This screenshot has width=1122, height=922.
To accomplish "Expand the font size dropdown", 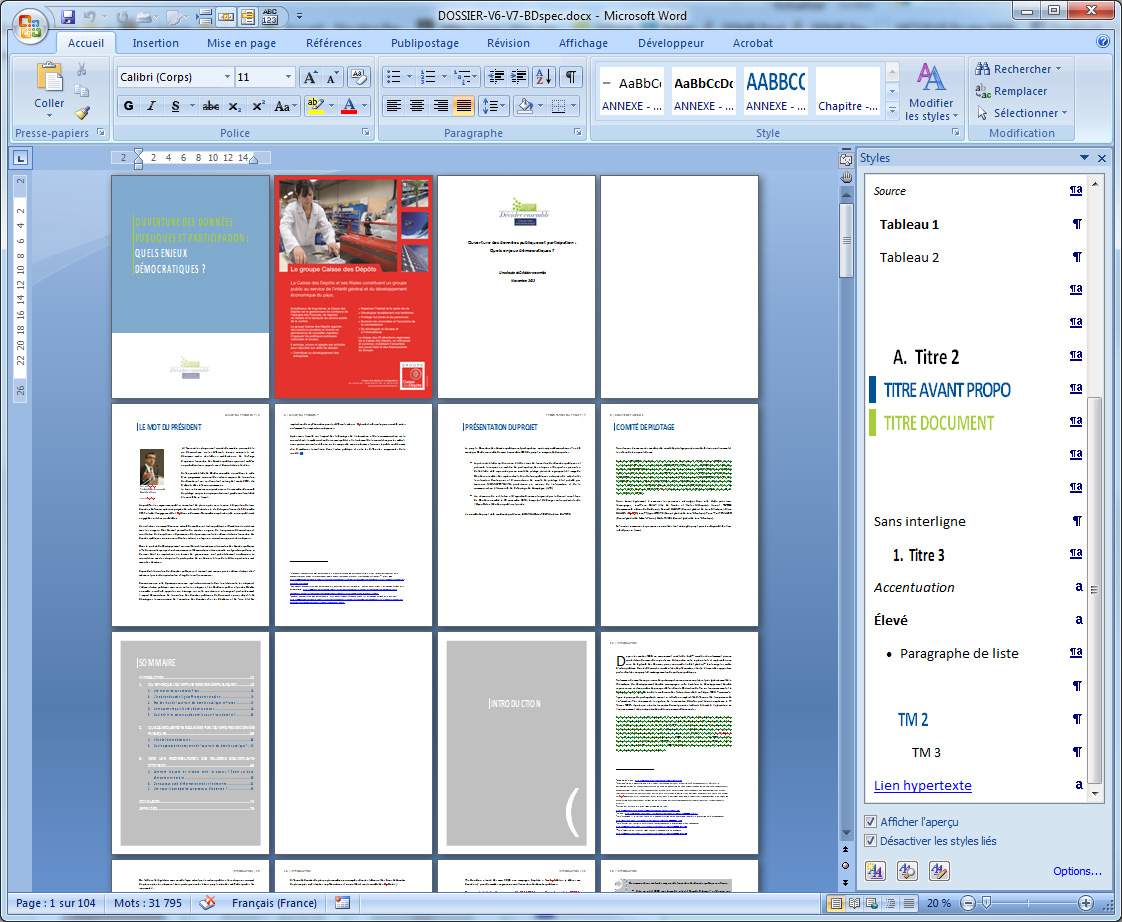I will pyautogui.click(x=289, y=77).
